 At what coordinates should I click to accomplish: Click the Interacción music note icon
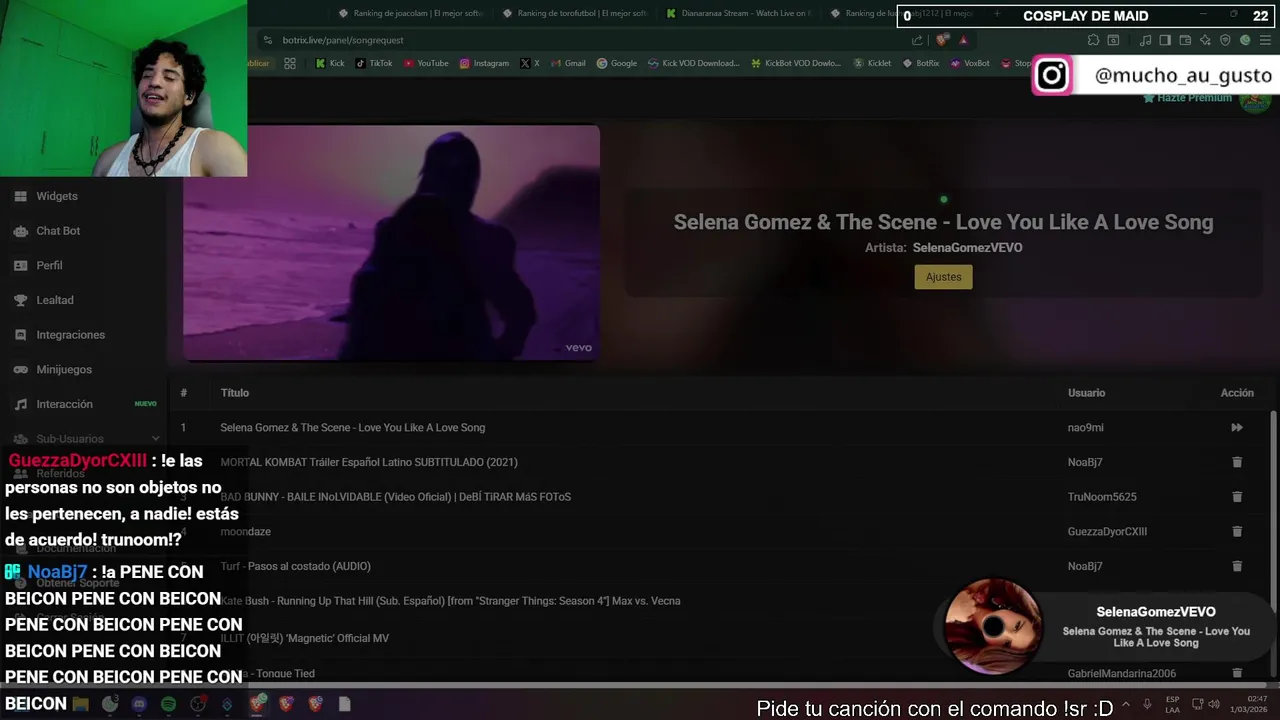coord(20,404)
